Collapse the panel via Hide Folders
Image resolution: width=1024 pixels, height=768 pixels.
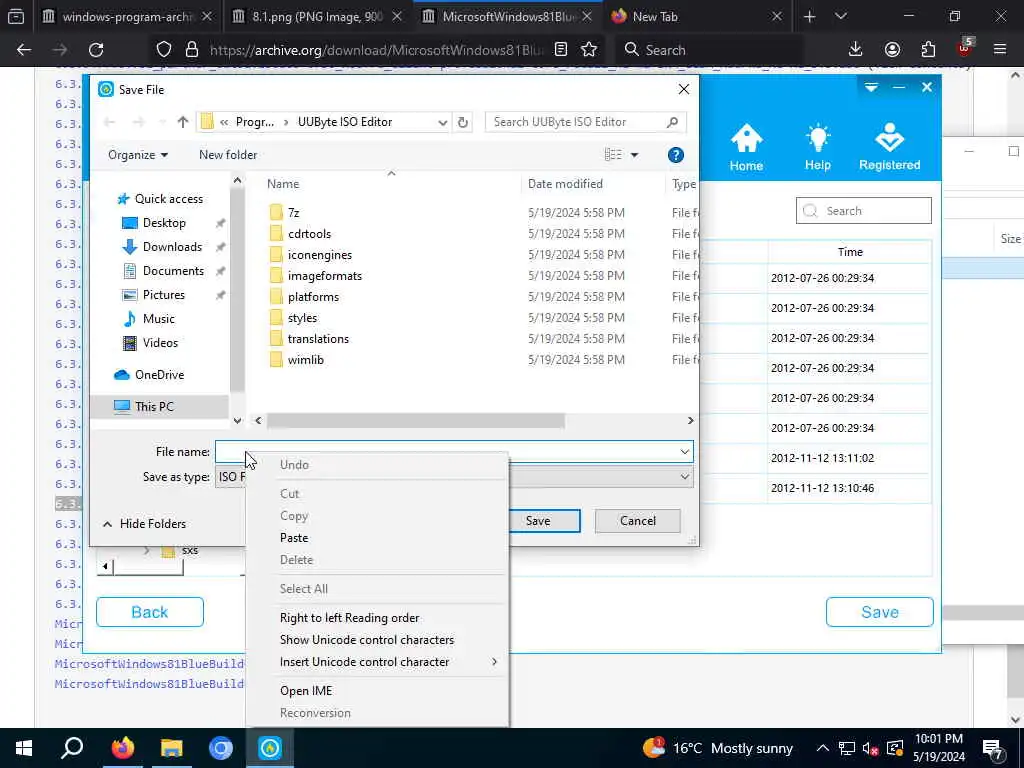click(144, 524)
